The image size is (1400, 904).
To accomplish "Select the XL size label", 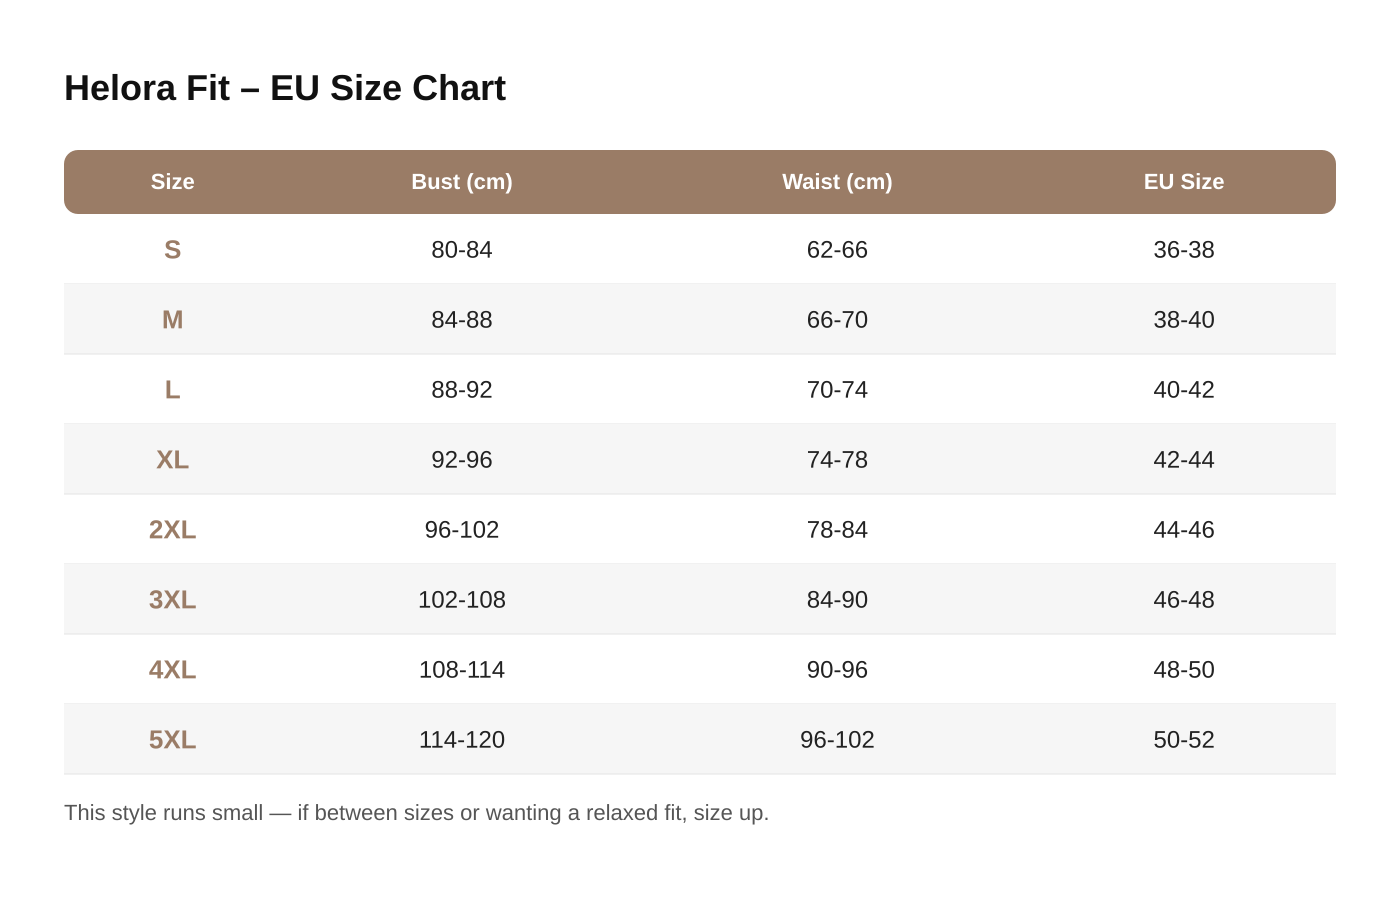I will point(172,460).
